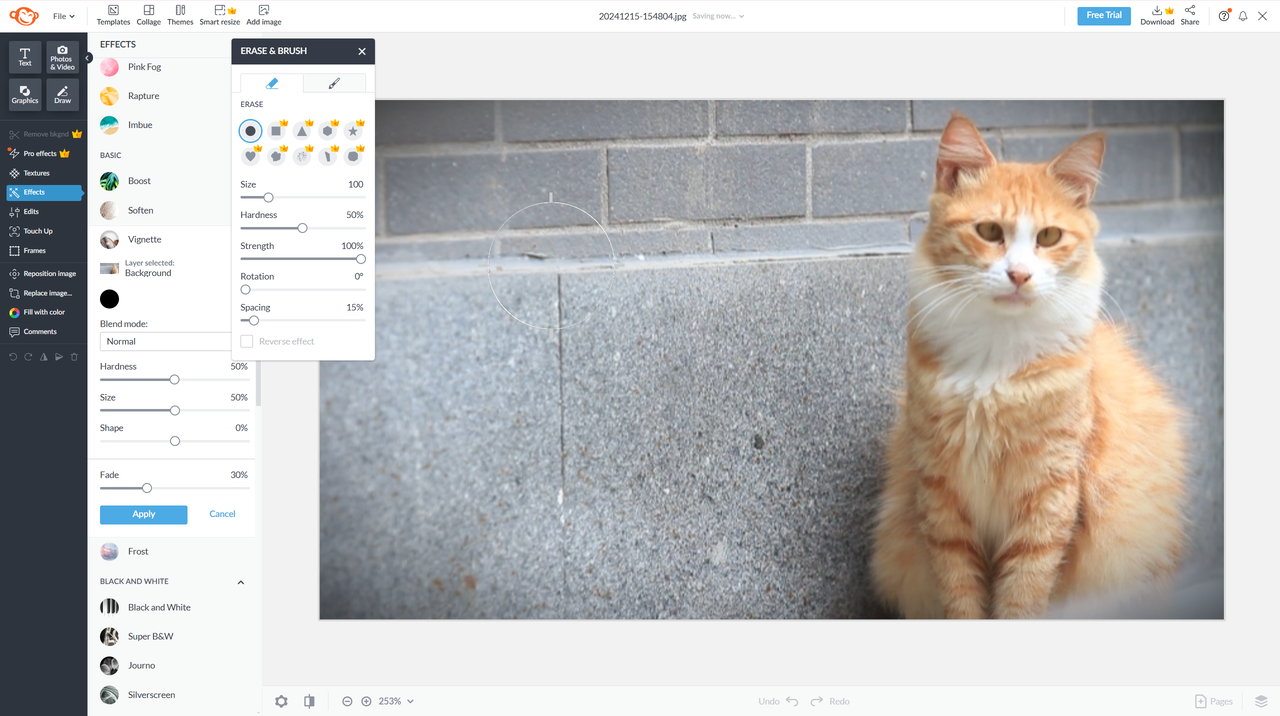The height and width of the screenshot is (716, 1280).
Task: Open Fill with color
Action: [x=38, y=312]
